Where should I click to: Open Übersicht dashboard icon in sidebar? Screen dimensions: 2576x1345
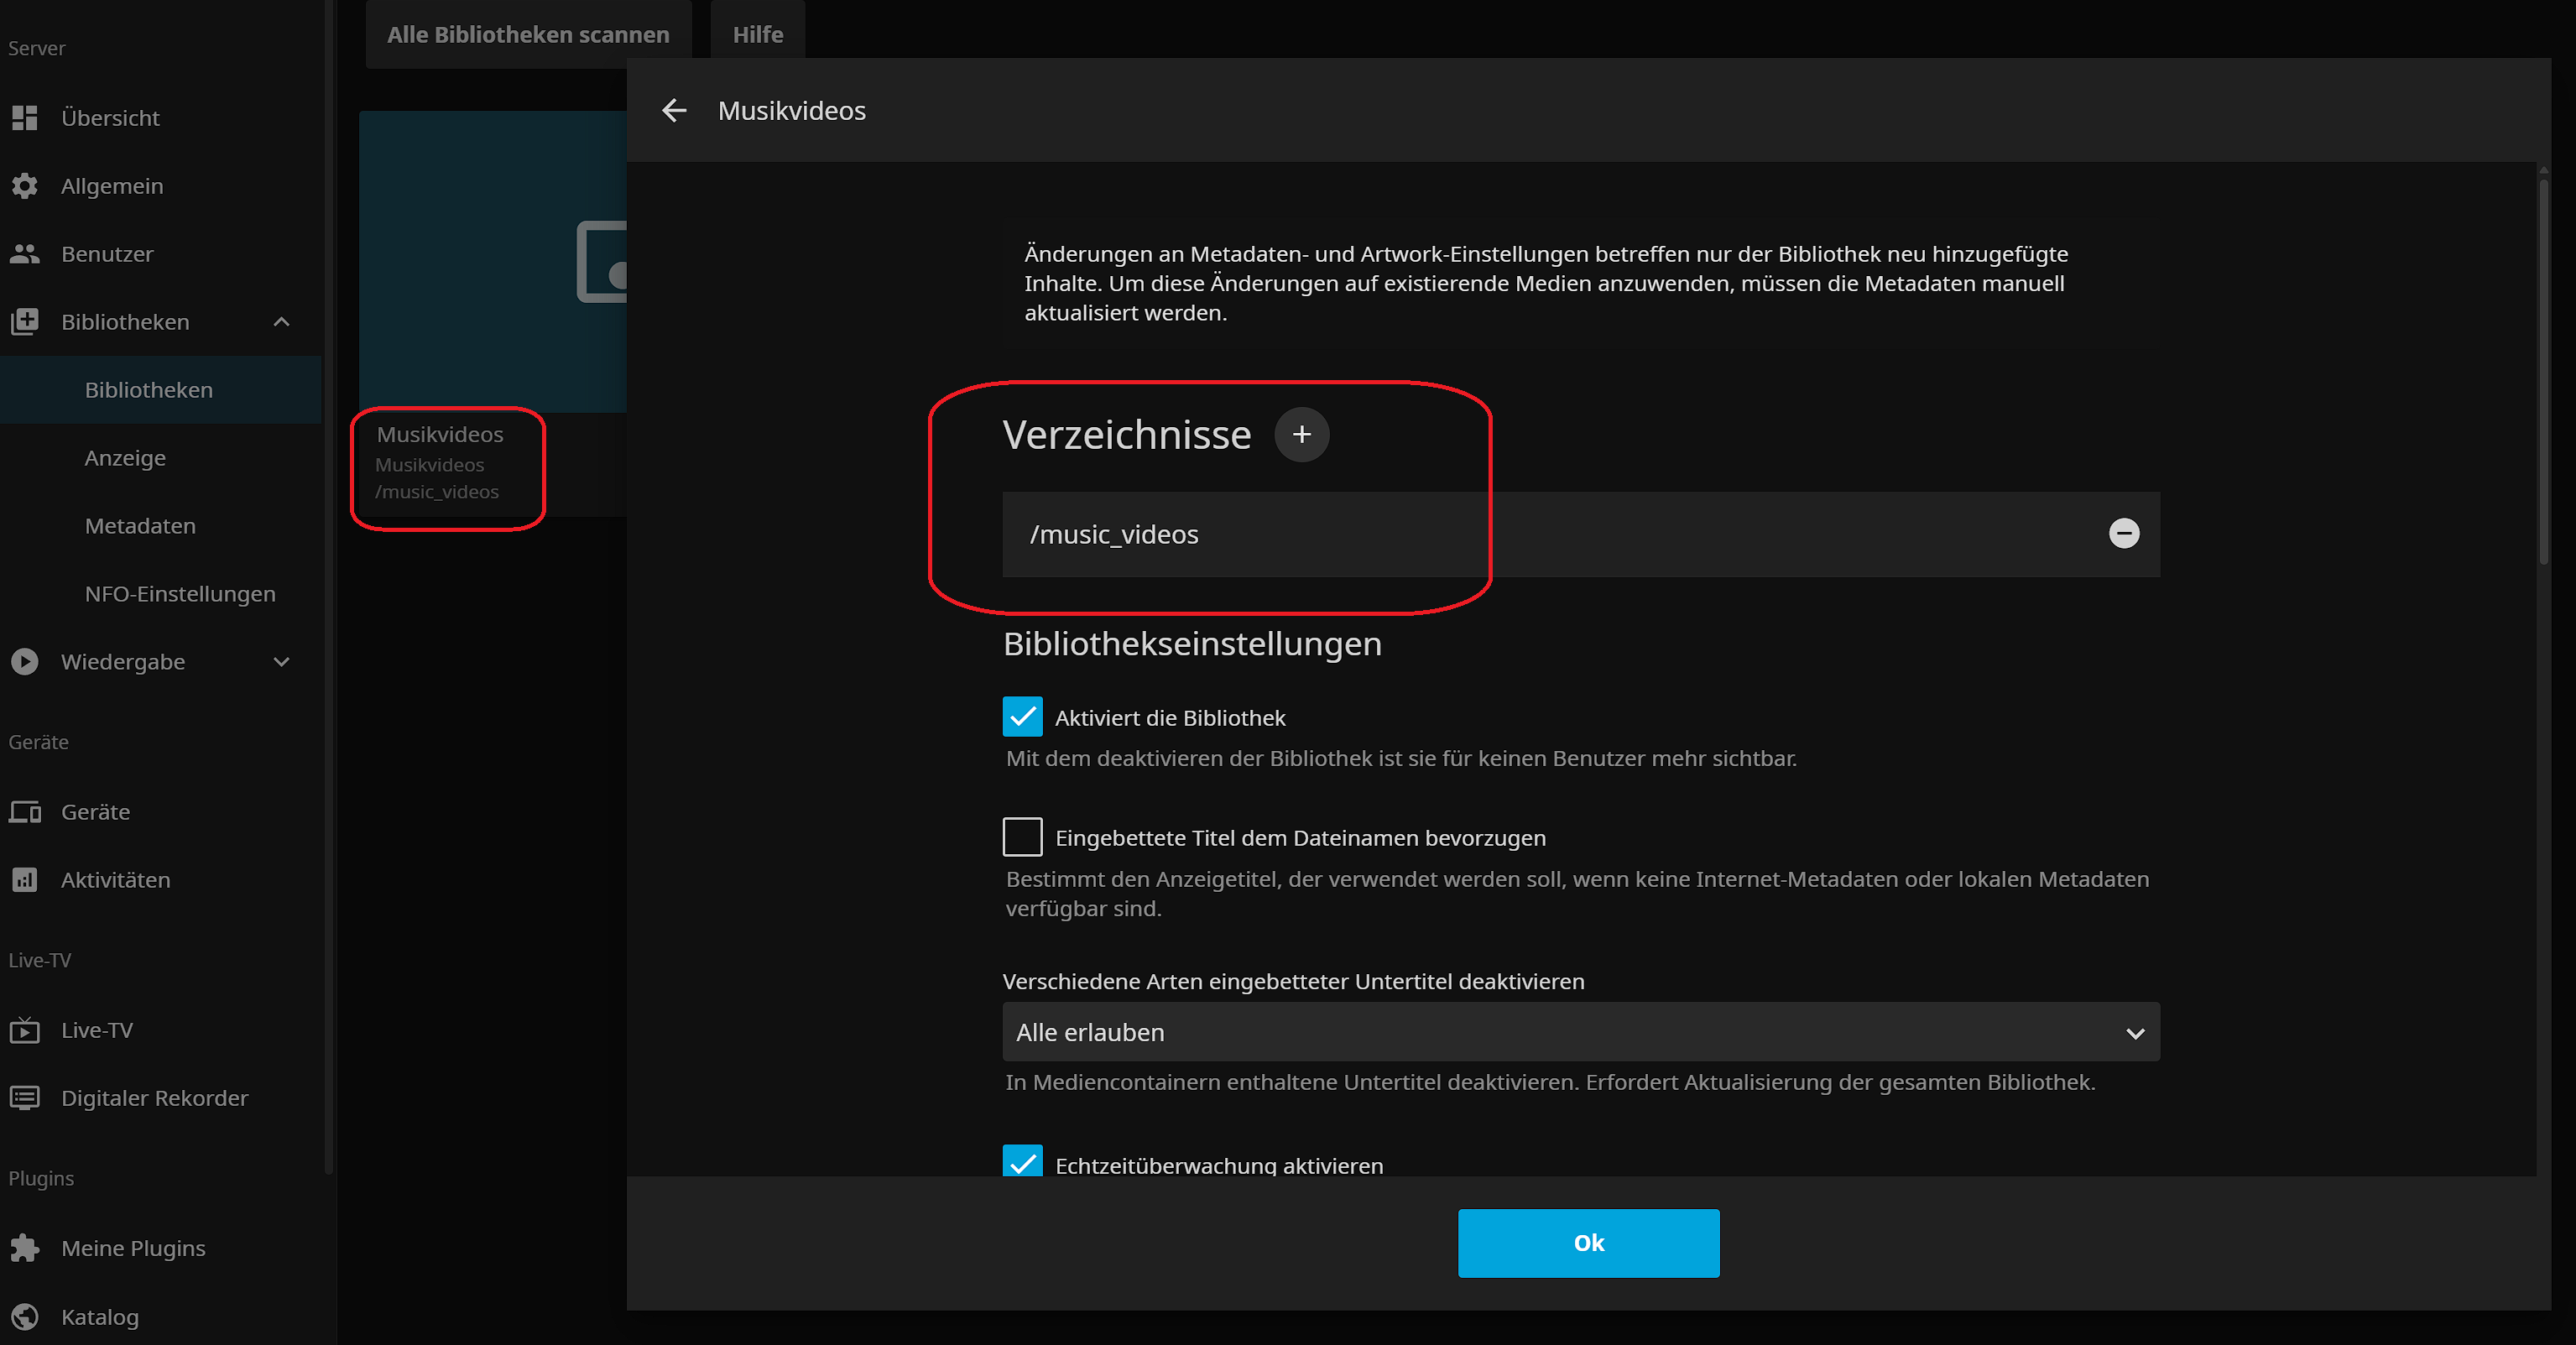pos(25,118)
